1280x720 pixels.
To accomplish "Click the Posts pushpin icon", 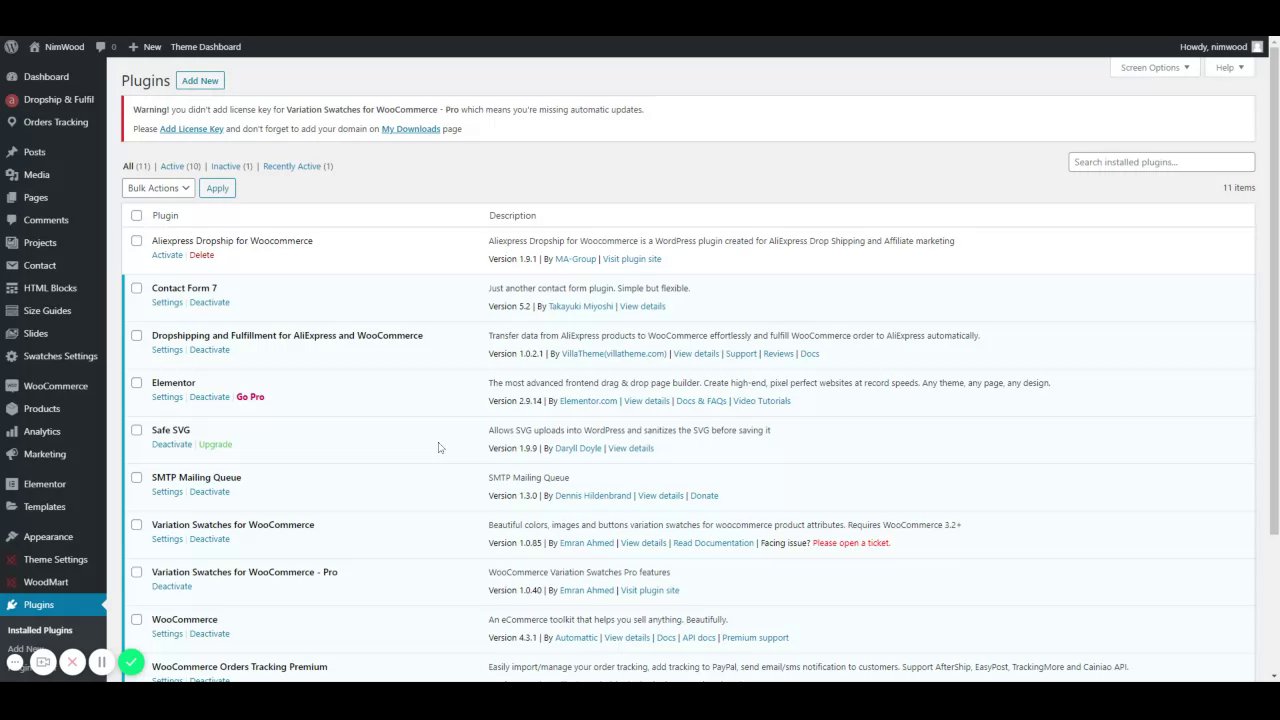I will click(11, 152).
